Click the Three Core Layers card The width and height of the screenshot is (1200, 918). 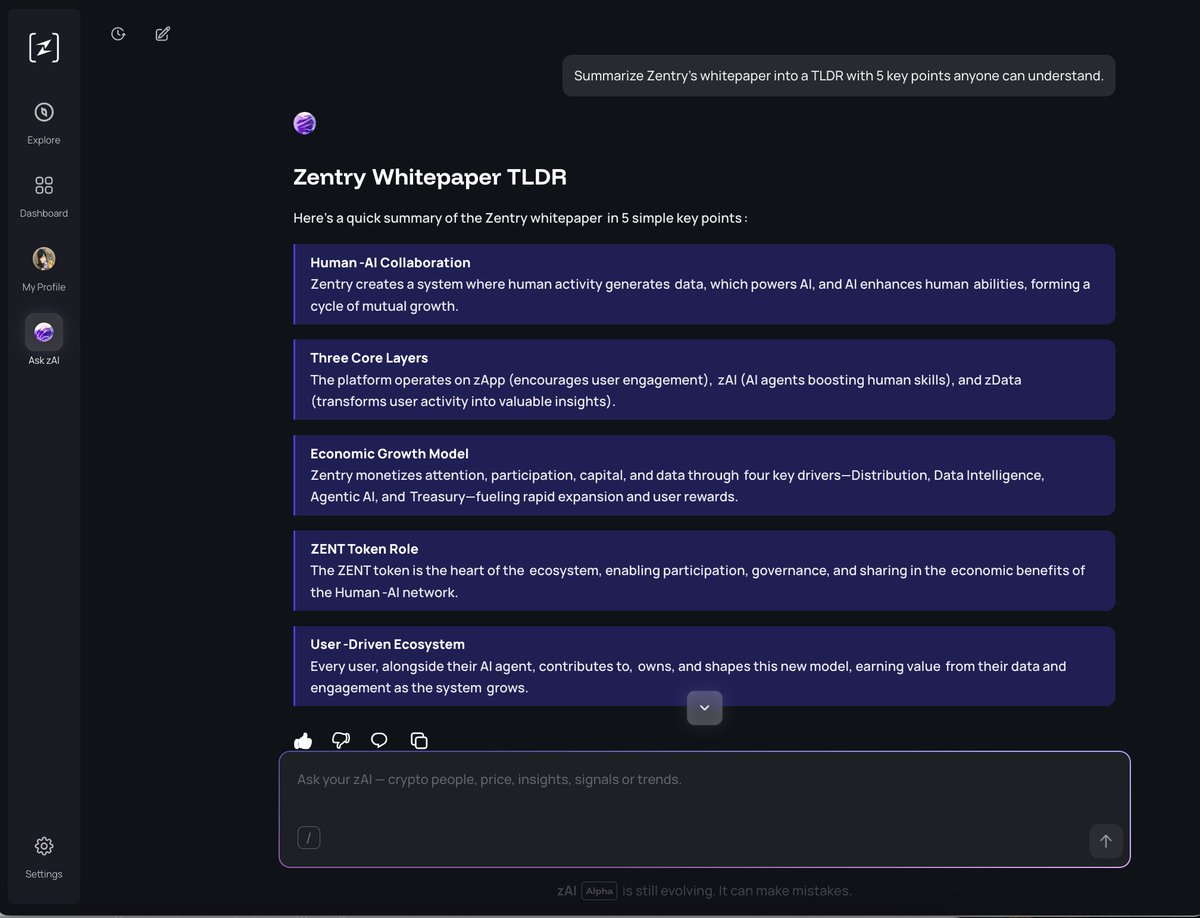(x=705, y=380)
